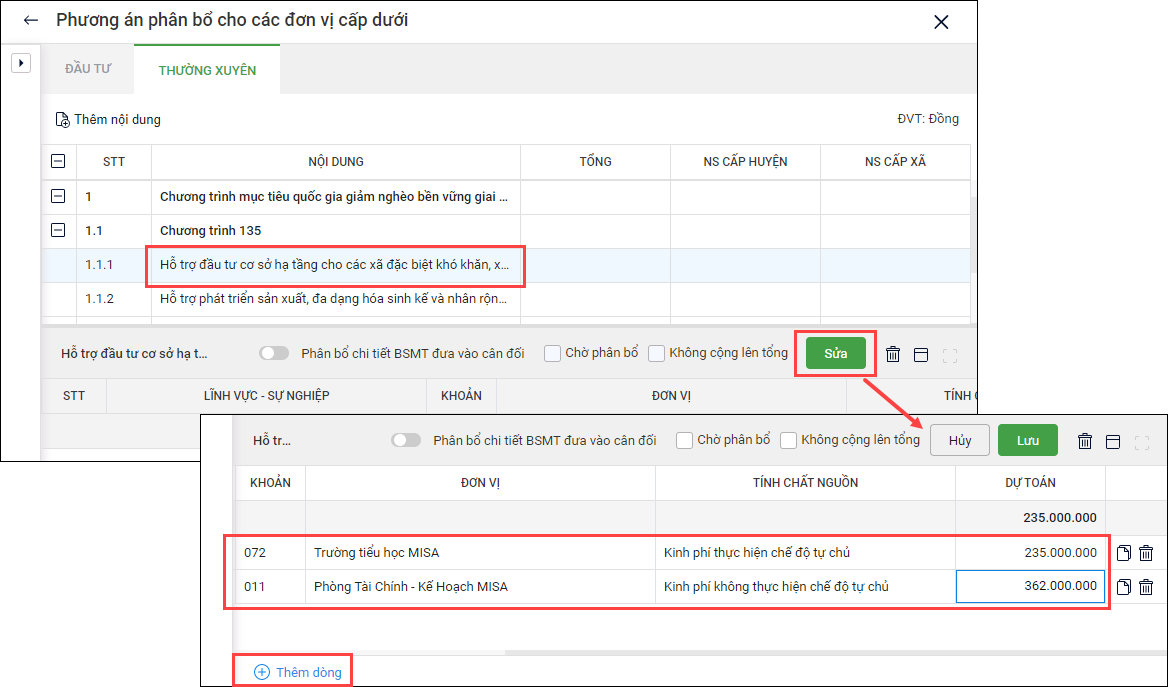The image size is (1168, 687).
Task: Copy the Trường tiểu học MISA row
Action: tap(1124, 553)
